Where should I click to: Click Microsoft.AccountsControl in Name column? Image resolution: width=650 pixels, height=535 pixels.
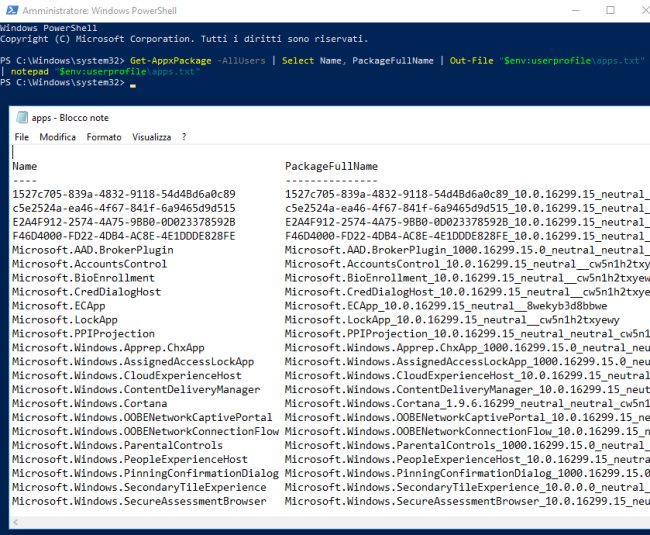[x=90, y=264]
